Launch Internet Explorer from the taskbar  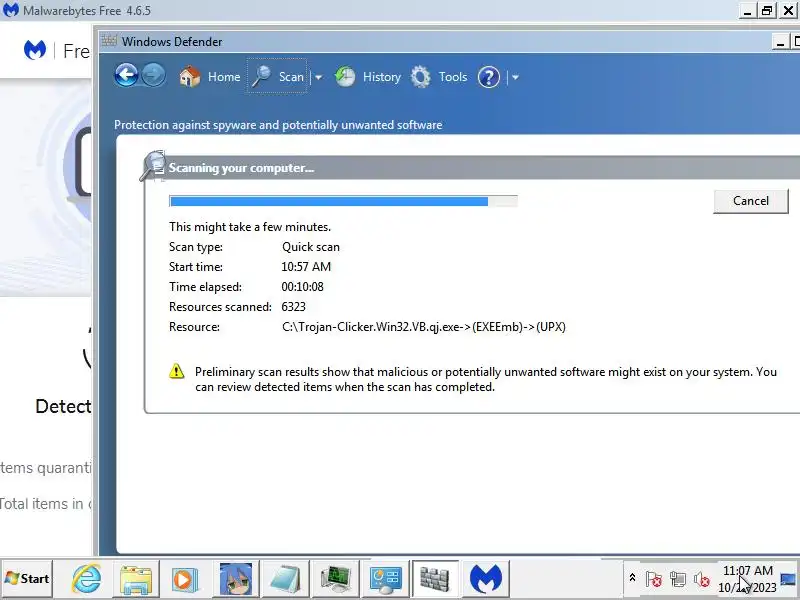(86, 579)
